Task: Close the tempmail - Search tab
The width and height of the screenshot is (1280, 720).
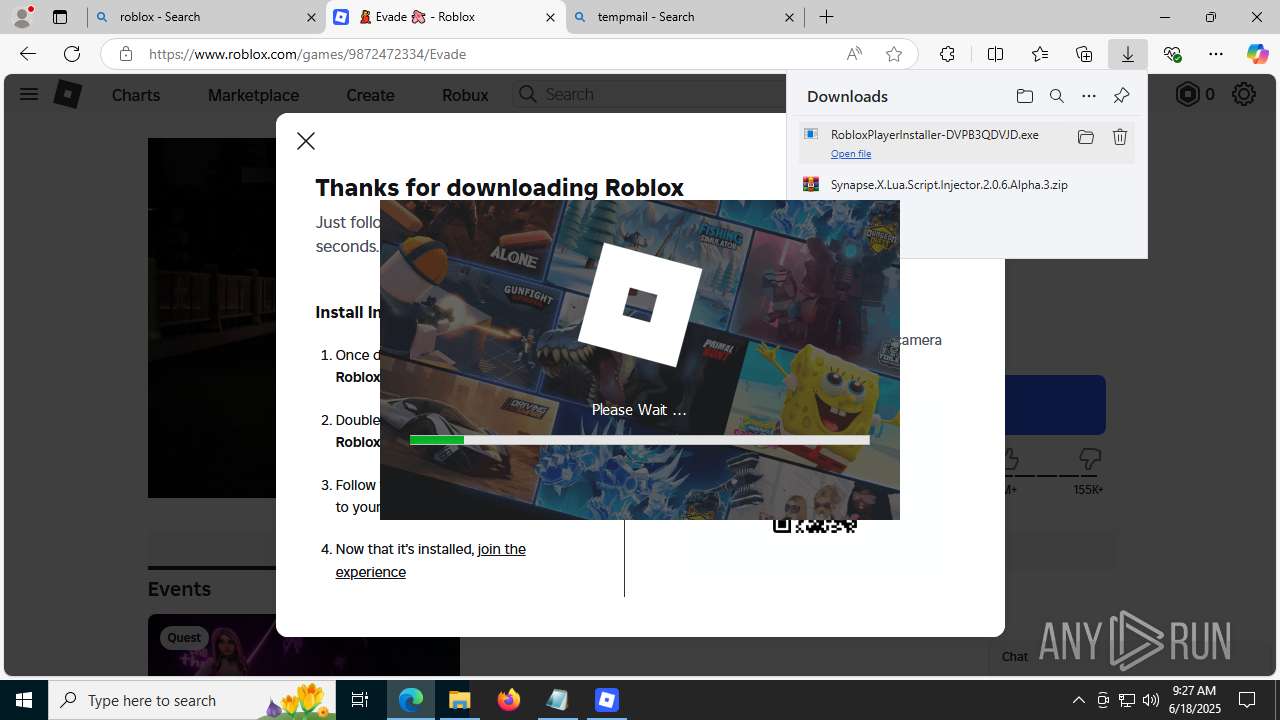Action: 789,17
